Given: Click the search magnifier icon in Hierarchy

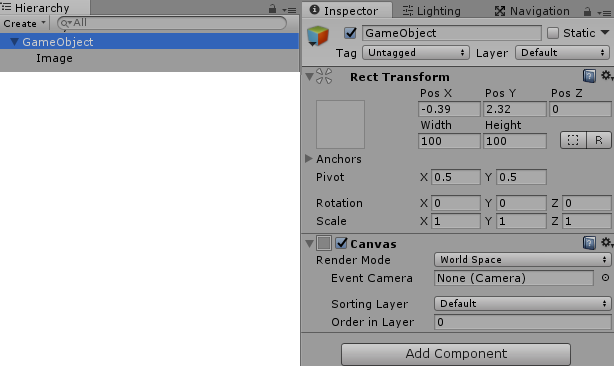Looking at the screenshot, I should [x=65, y=24].
